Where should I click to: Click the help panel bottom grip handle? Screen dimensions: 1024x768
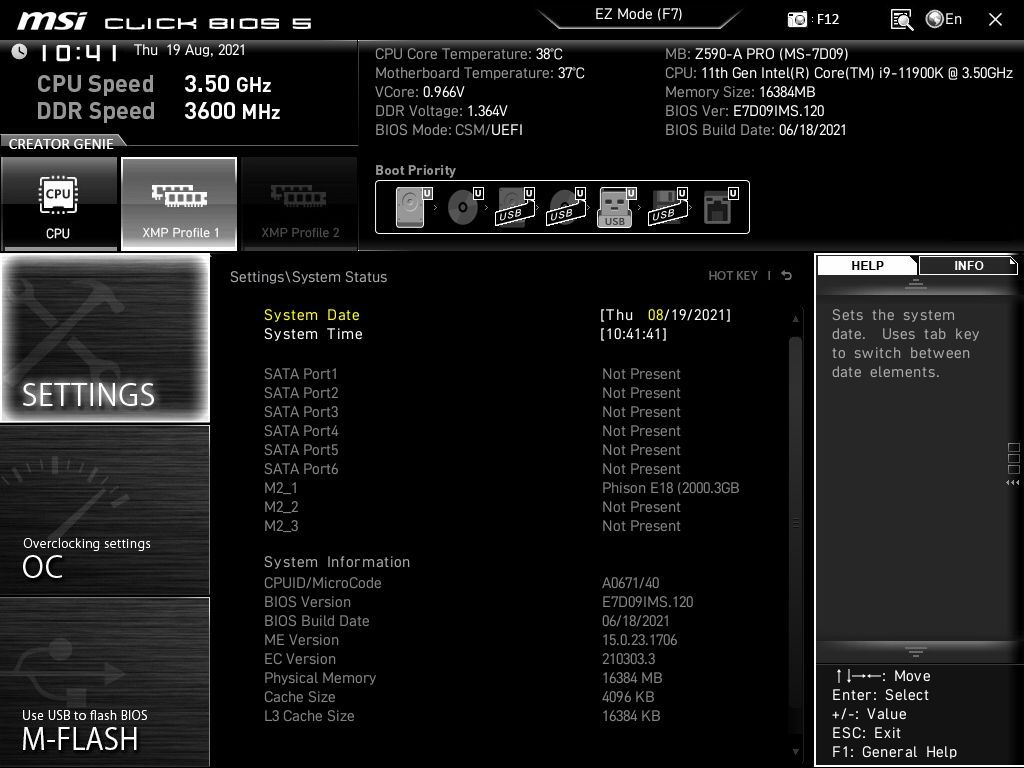(916, 651)
